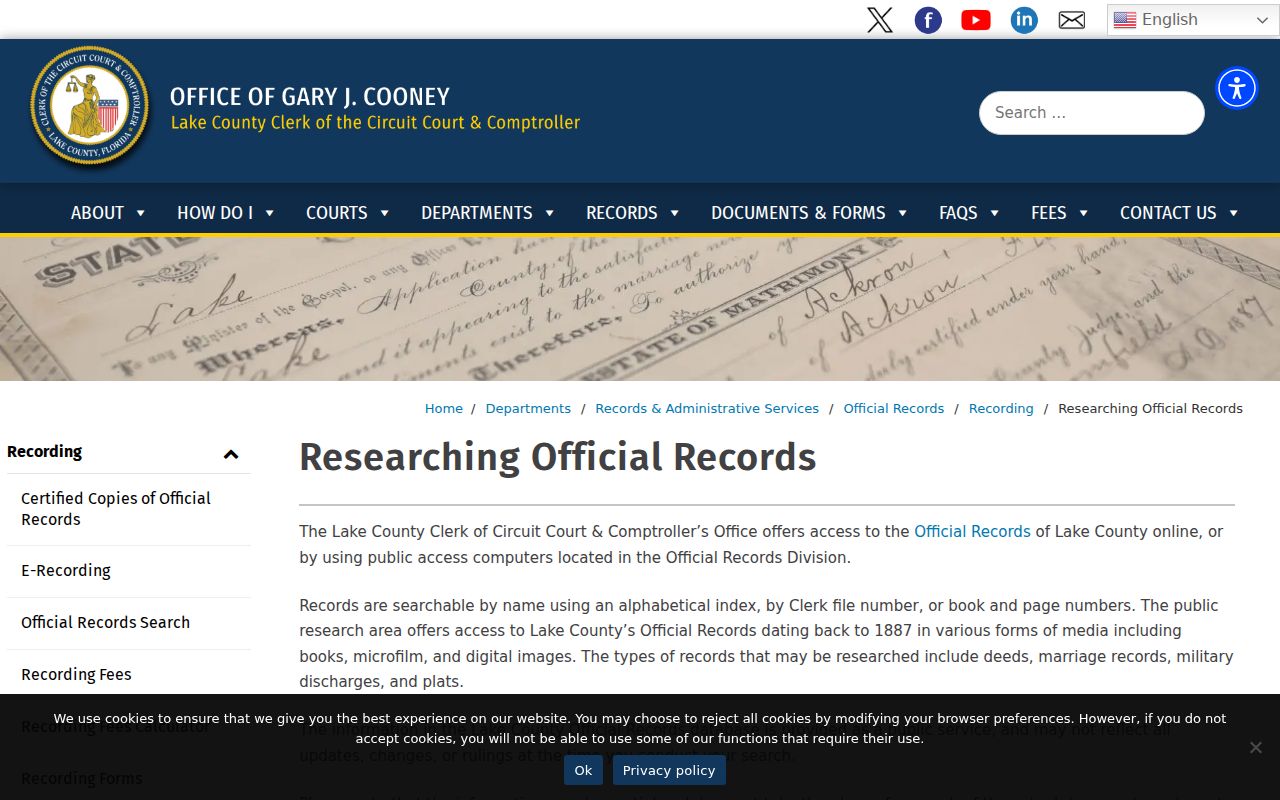Expand the Courts menu
The image size is (1280, 800).
348,212
